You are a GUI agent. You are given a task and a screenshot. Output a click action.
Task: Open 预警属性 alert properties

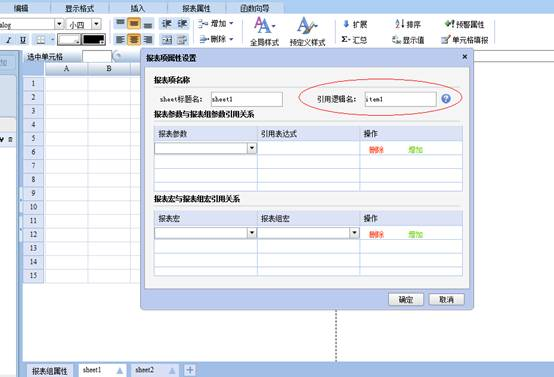pyautogui.click(x=464, y=24)
